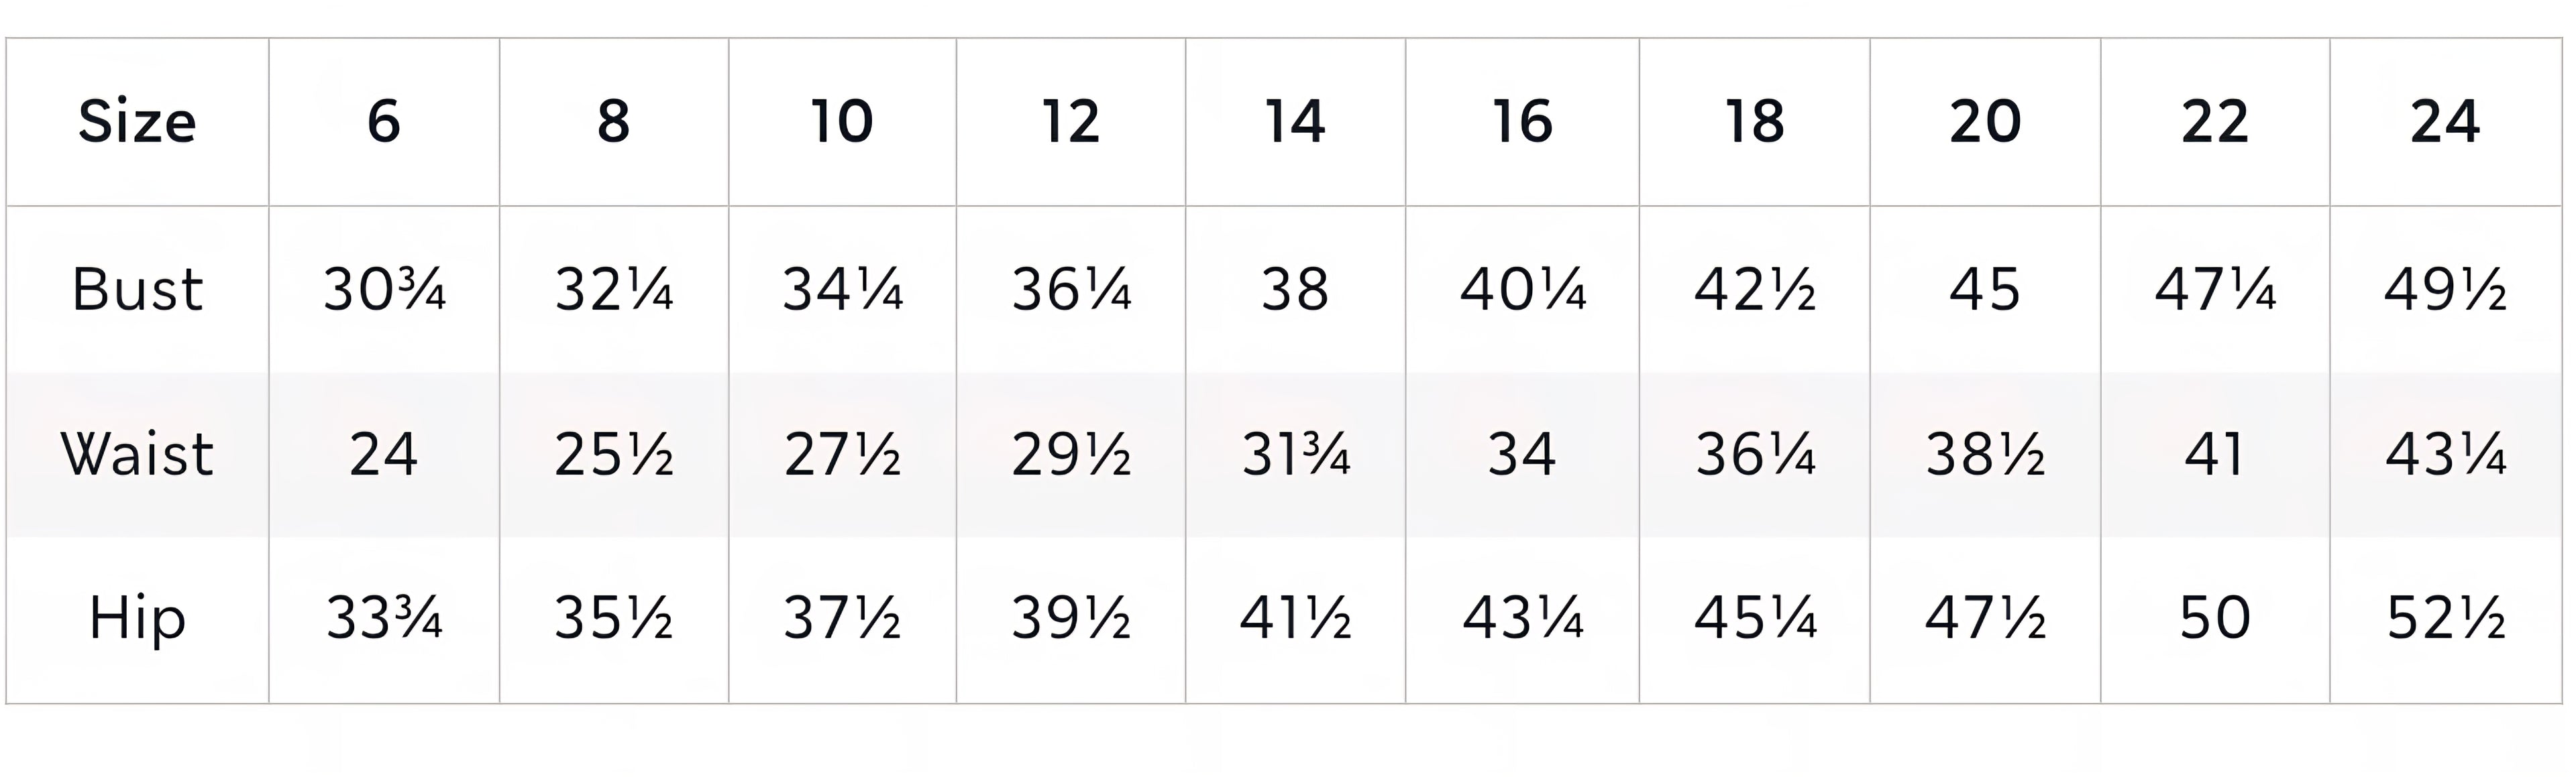Screen dimensions: 2576x777
Task: Select the Bust row label
Action: [x=137, y=290]
